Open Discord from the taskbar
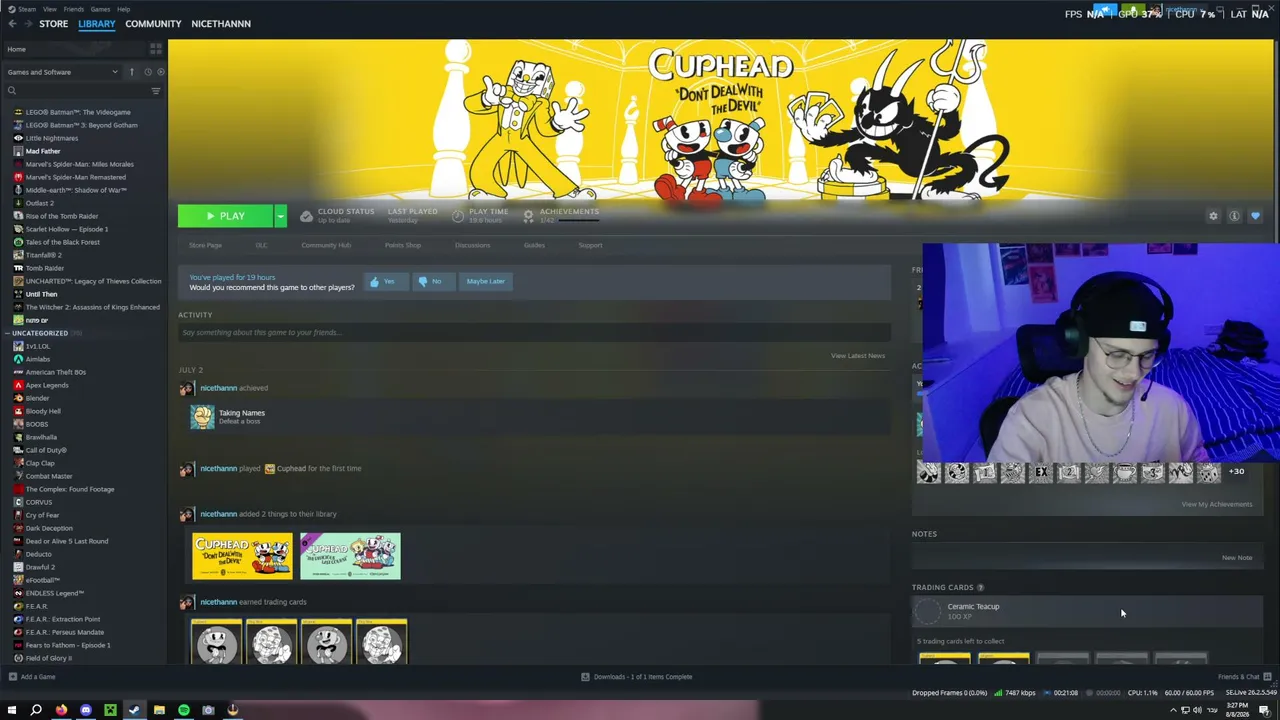Screen dimensions: 1280x720 click(x=86, y=710)
